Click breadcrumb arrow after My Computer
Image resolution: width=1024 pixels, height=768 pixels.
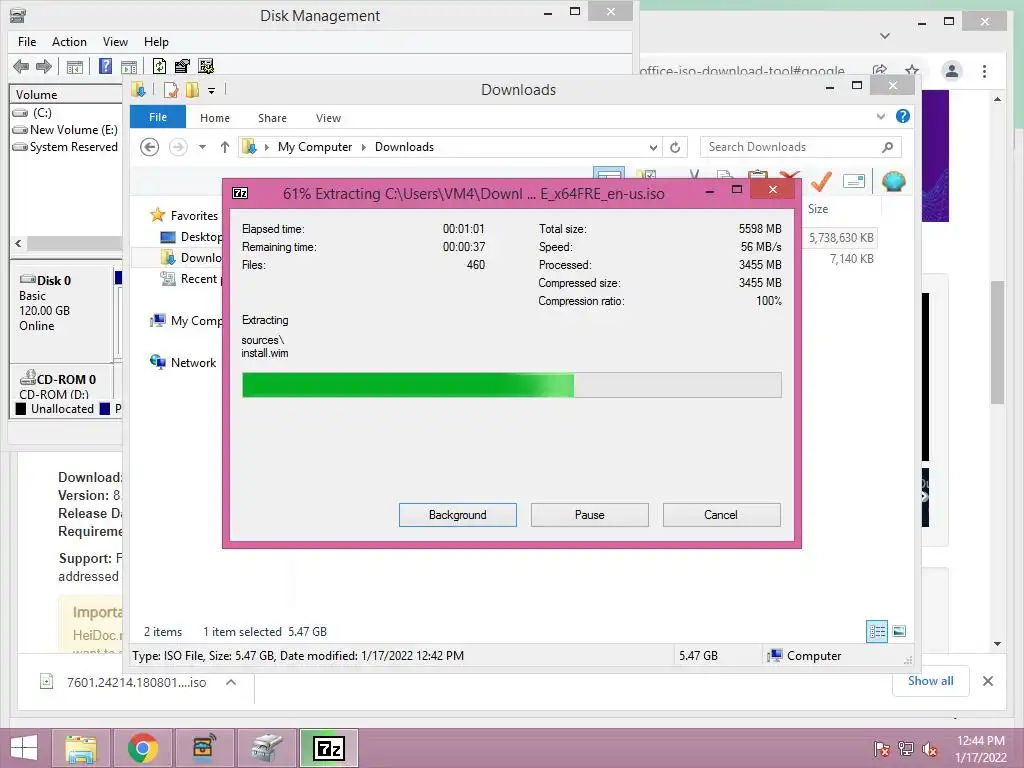click(x=364, y=147)
